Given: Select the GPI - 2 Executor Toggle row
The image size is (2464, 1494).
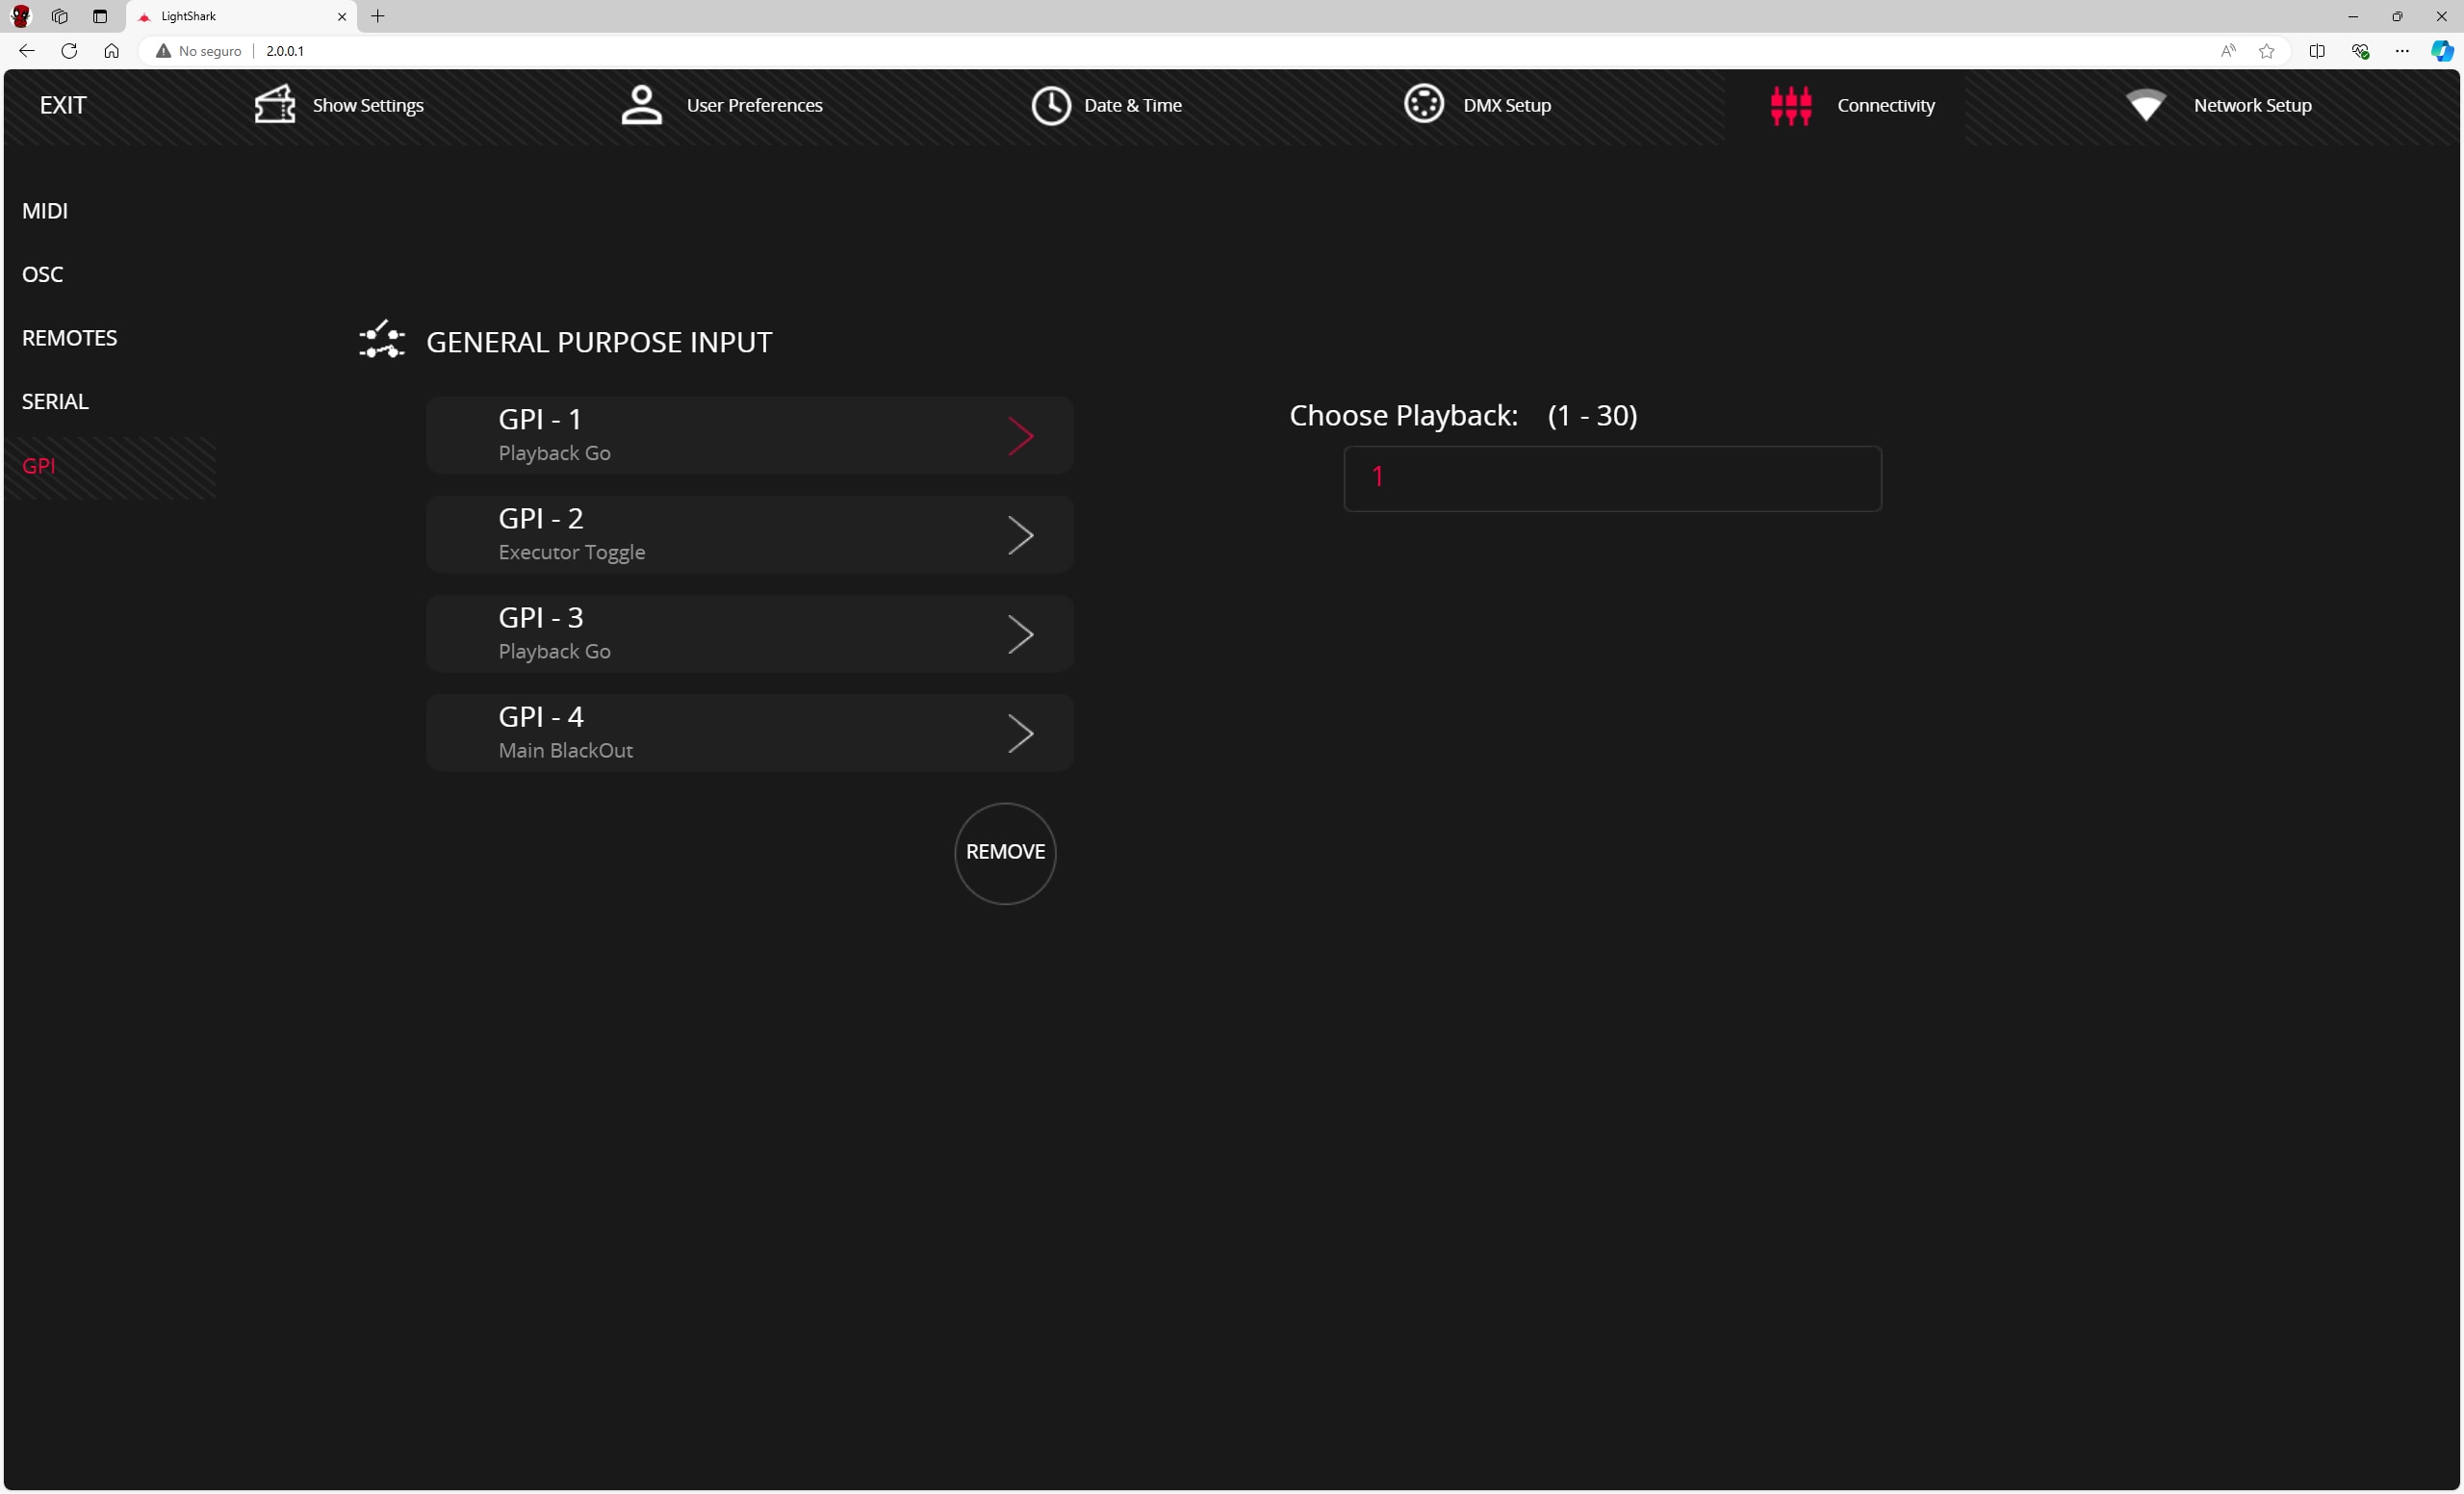Looking at the screenshot, I should click(749, 534).
